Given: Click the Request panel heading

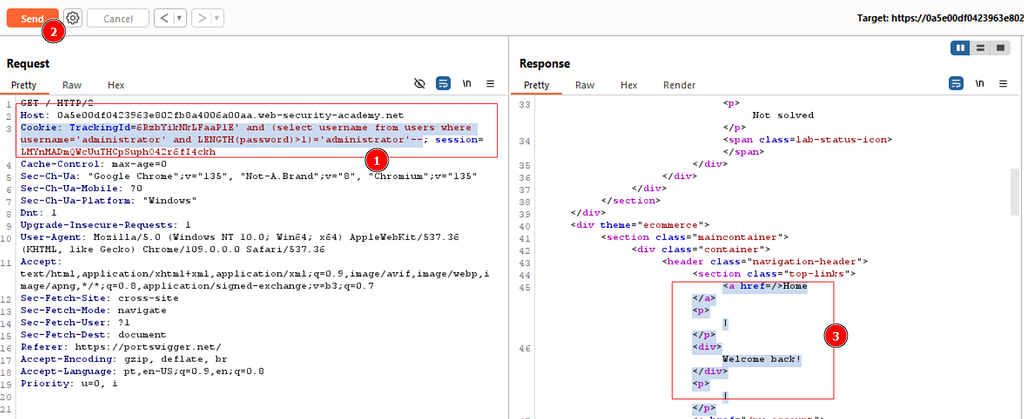Looking at the screenshot, I should (28, 63).
